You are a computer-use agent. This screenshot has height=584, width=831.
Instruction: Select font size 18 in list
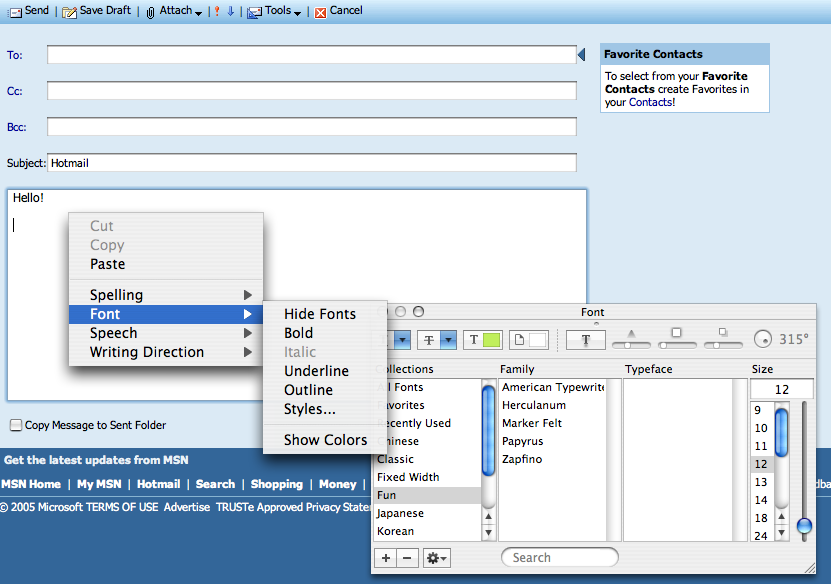pos(762,518)
